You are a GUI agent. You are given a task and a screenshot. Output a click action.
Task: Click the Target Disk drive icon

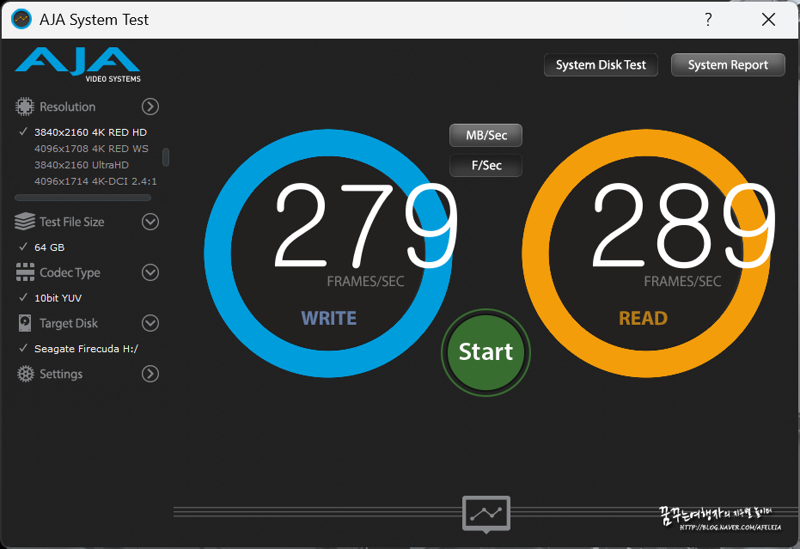tap(24, 323)
